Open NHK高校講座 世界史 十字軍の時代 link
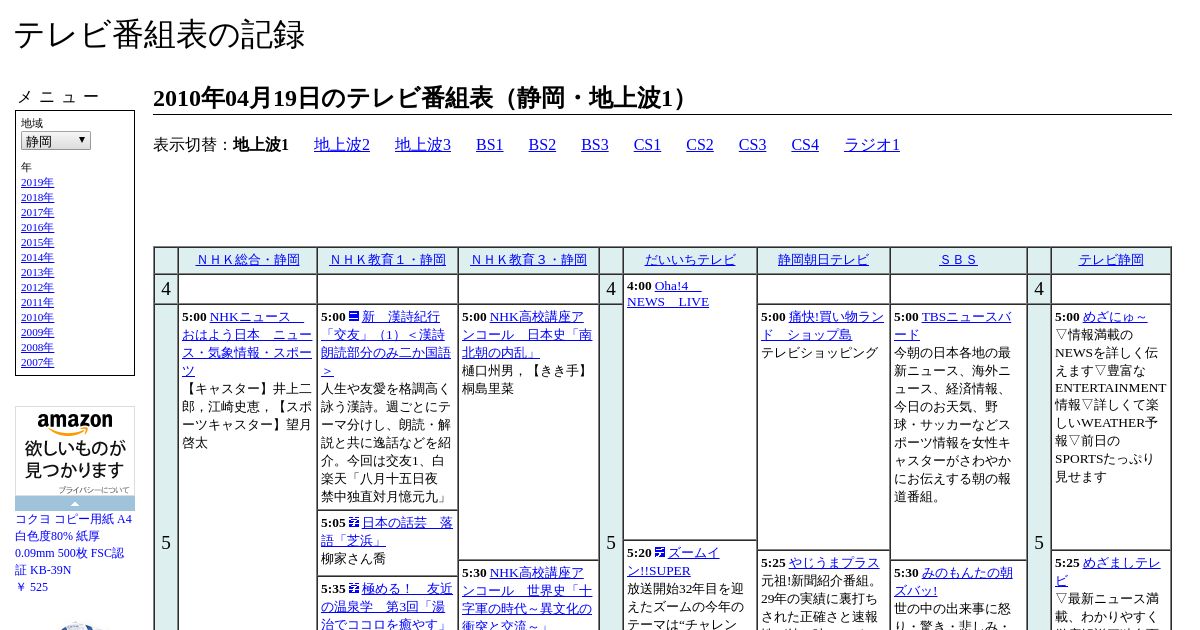 click(x=527, y=598)
